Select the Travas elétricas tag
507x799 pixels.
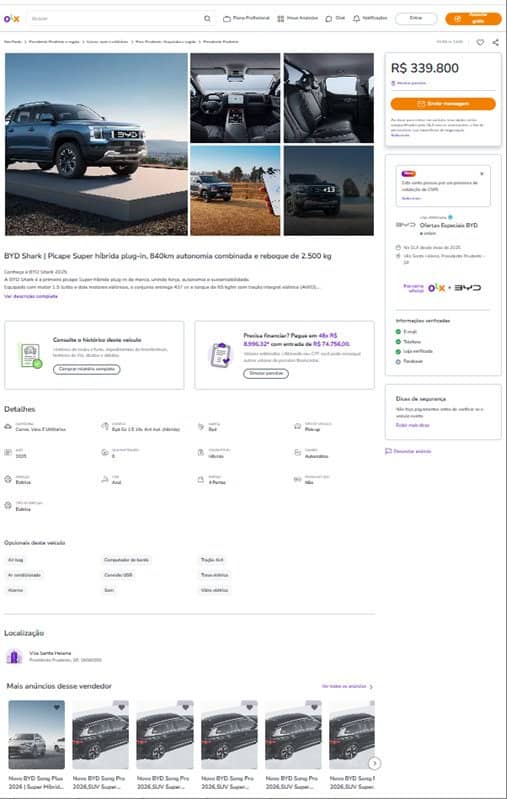coord(214,575)
